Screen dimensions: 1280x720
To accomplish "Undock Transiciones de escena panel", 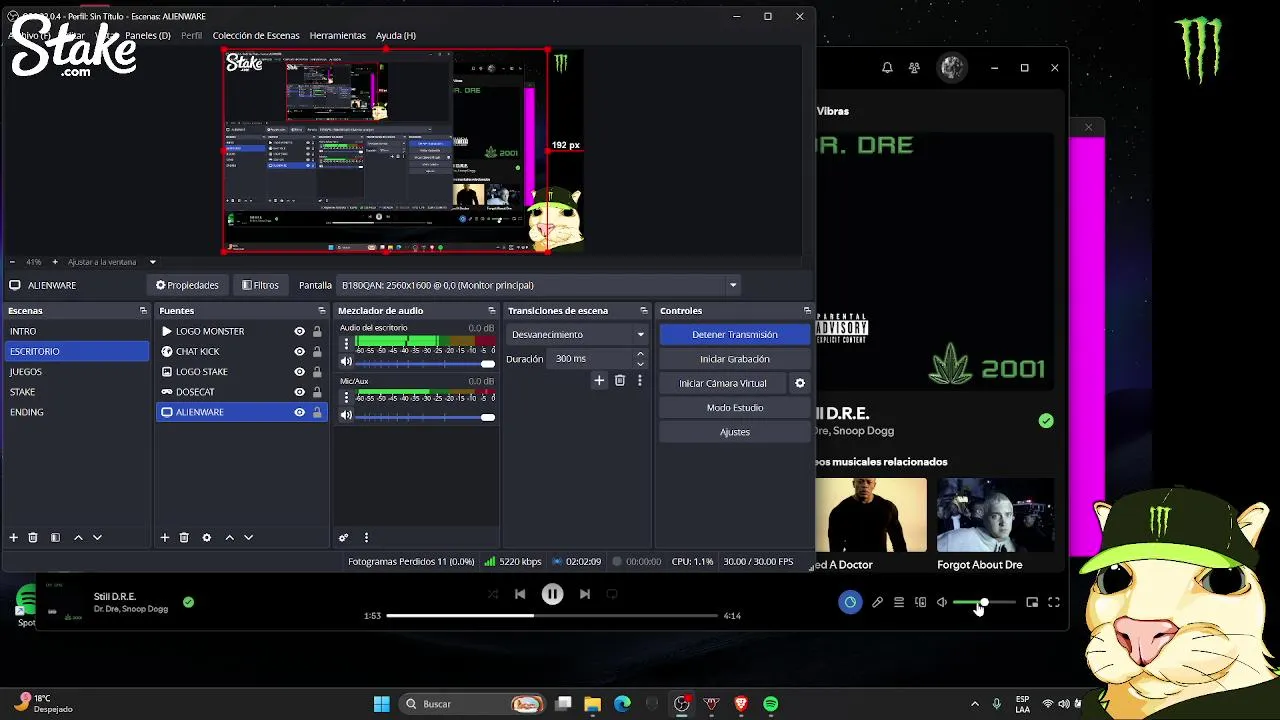I will (643, 311).
